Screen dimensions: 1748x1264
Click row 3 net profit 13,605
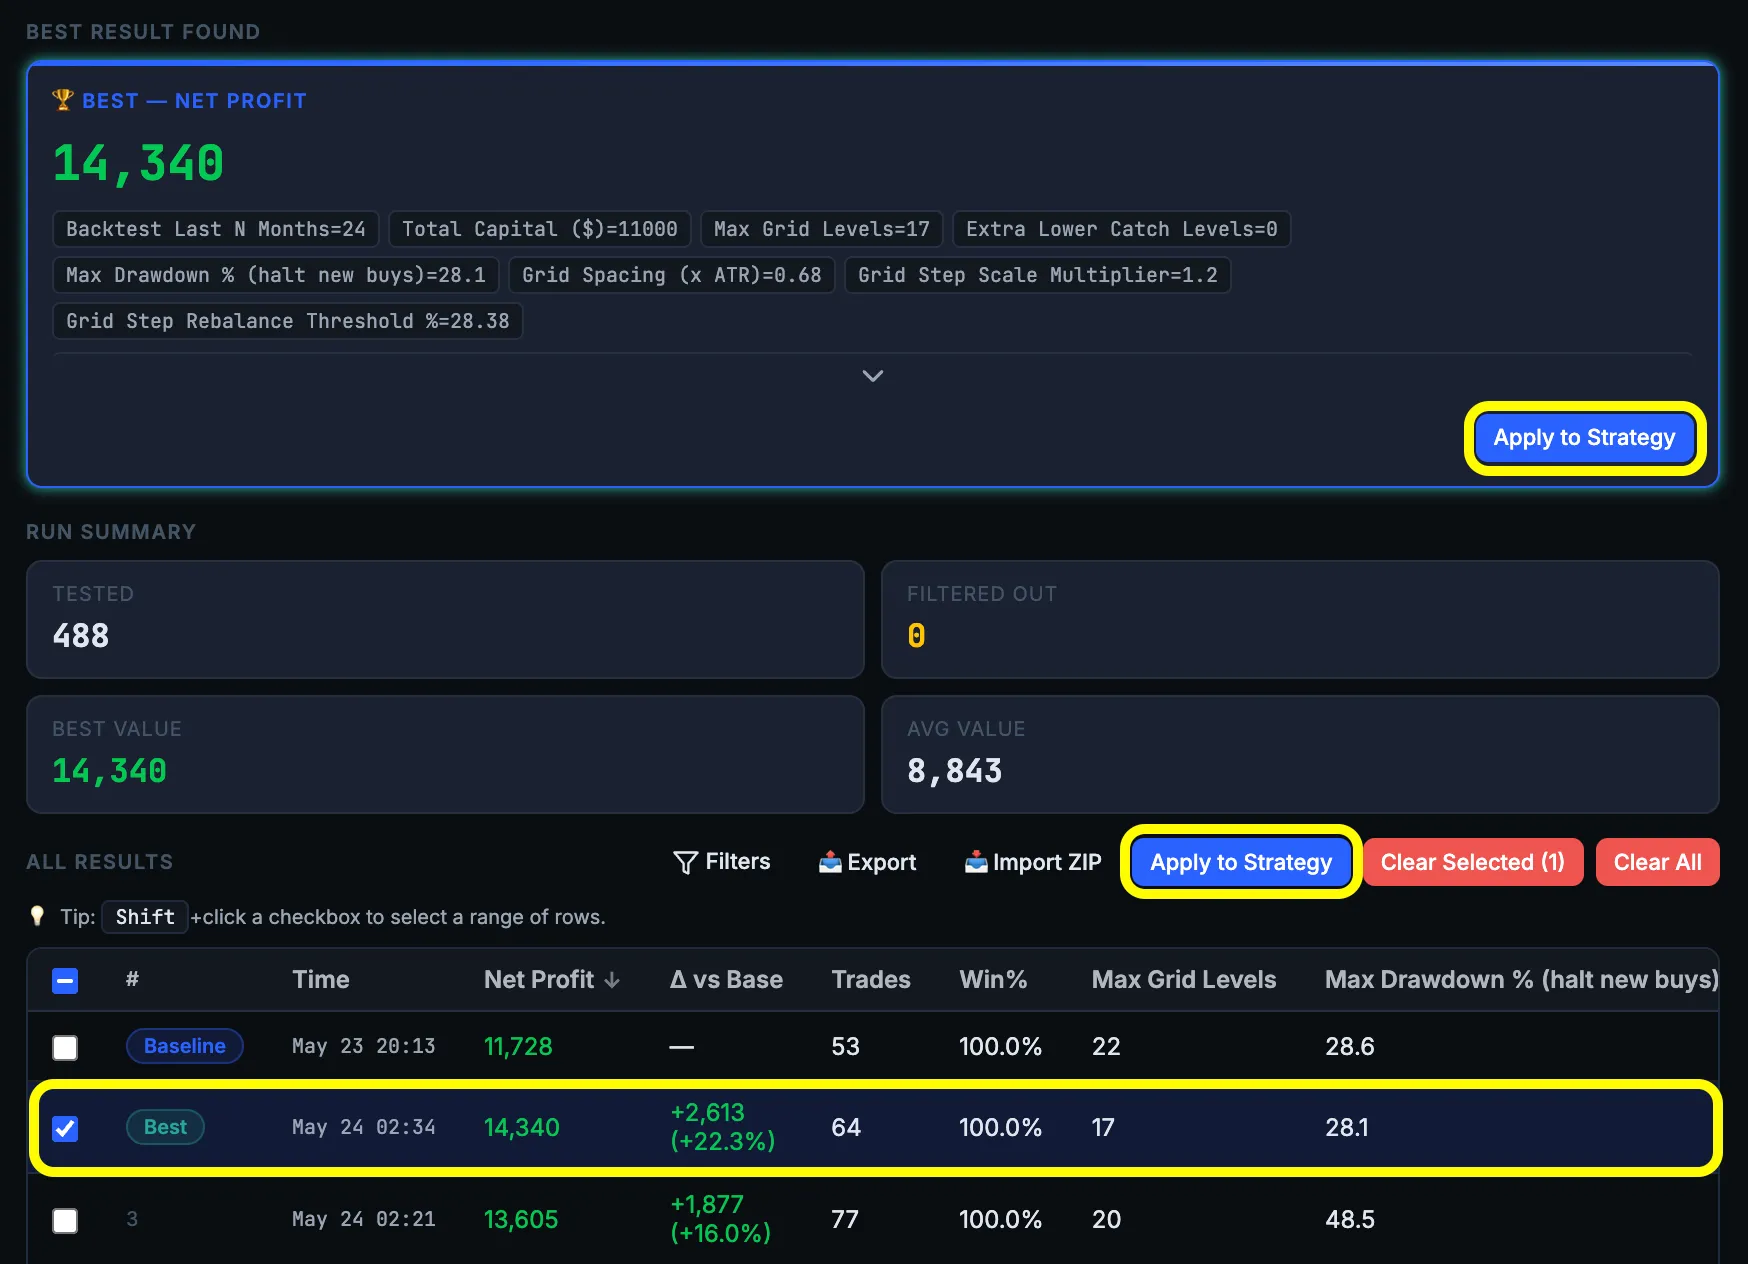click(521, 1219)
